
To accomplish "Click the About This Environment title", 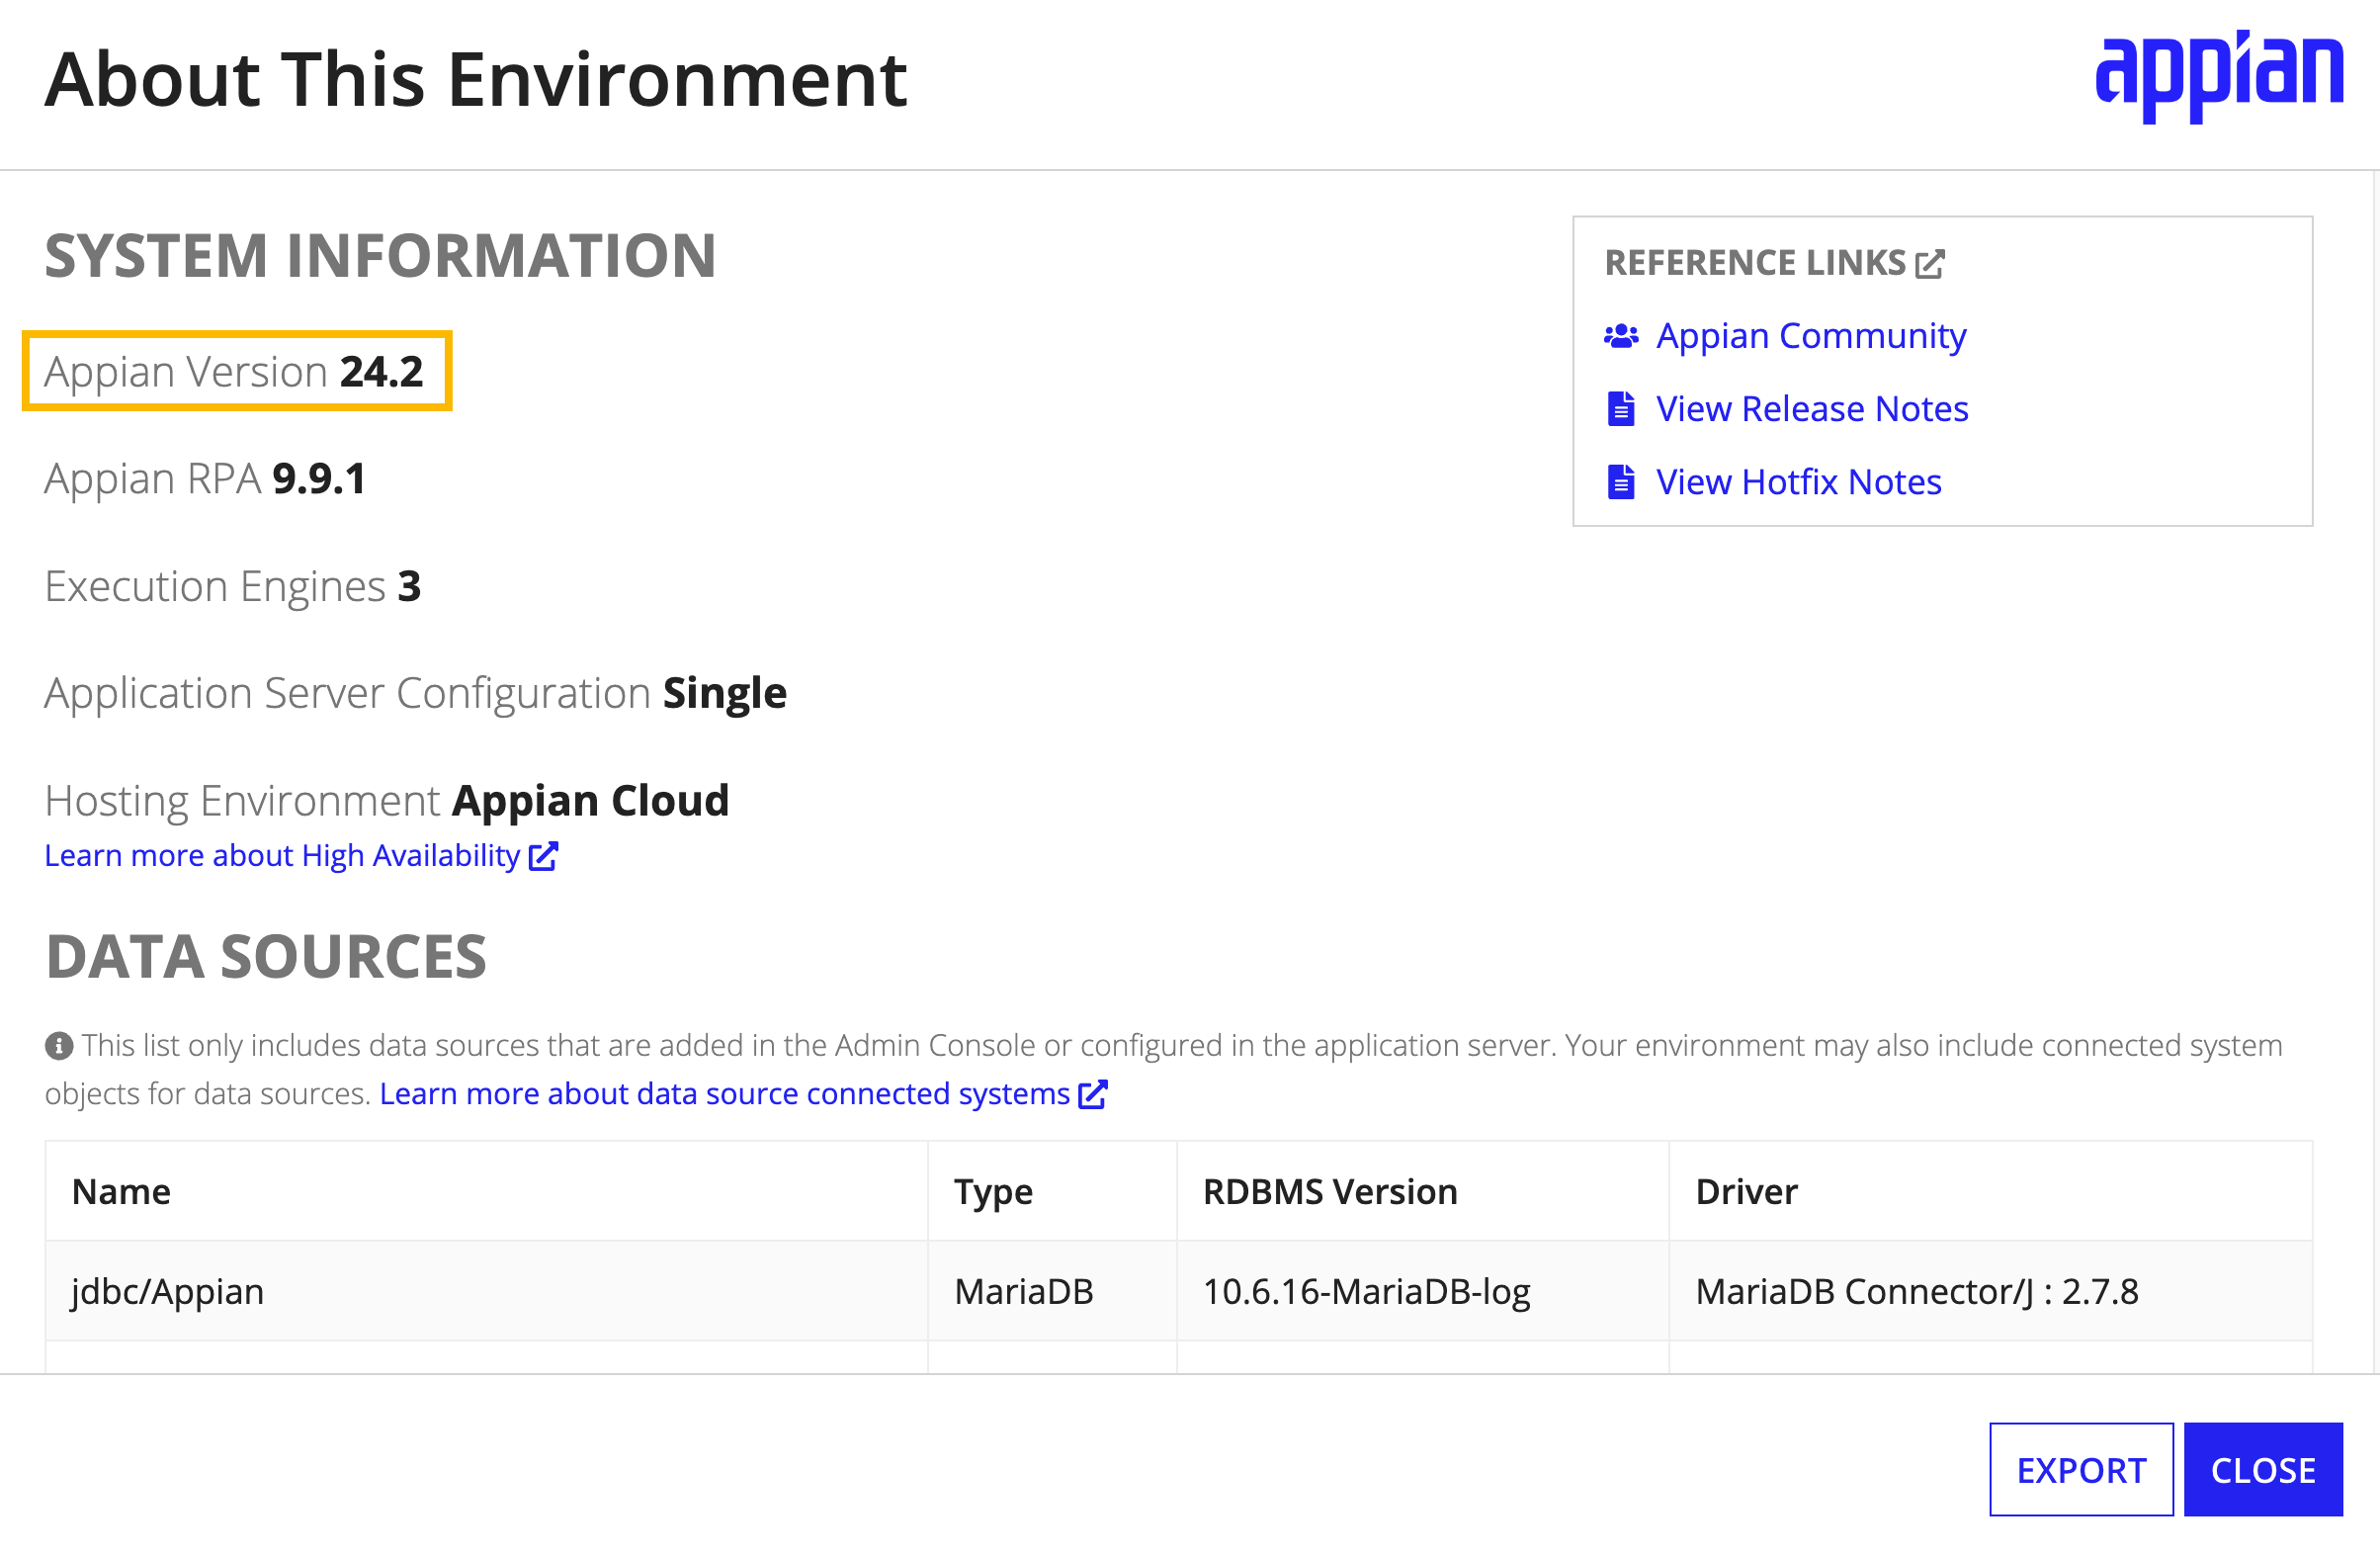I will [476, 80].
